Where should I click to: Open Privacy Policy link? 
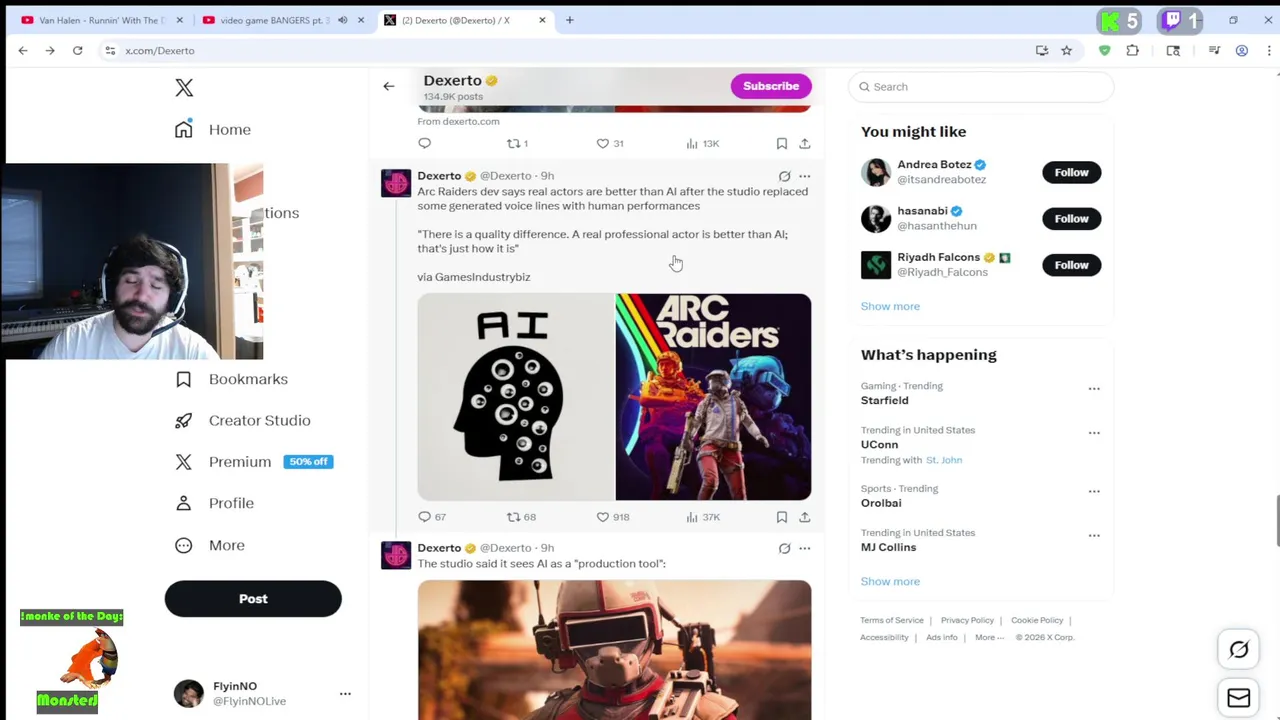pyautogui.click(x=967, y=620)
